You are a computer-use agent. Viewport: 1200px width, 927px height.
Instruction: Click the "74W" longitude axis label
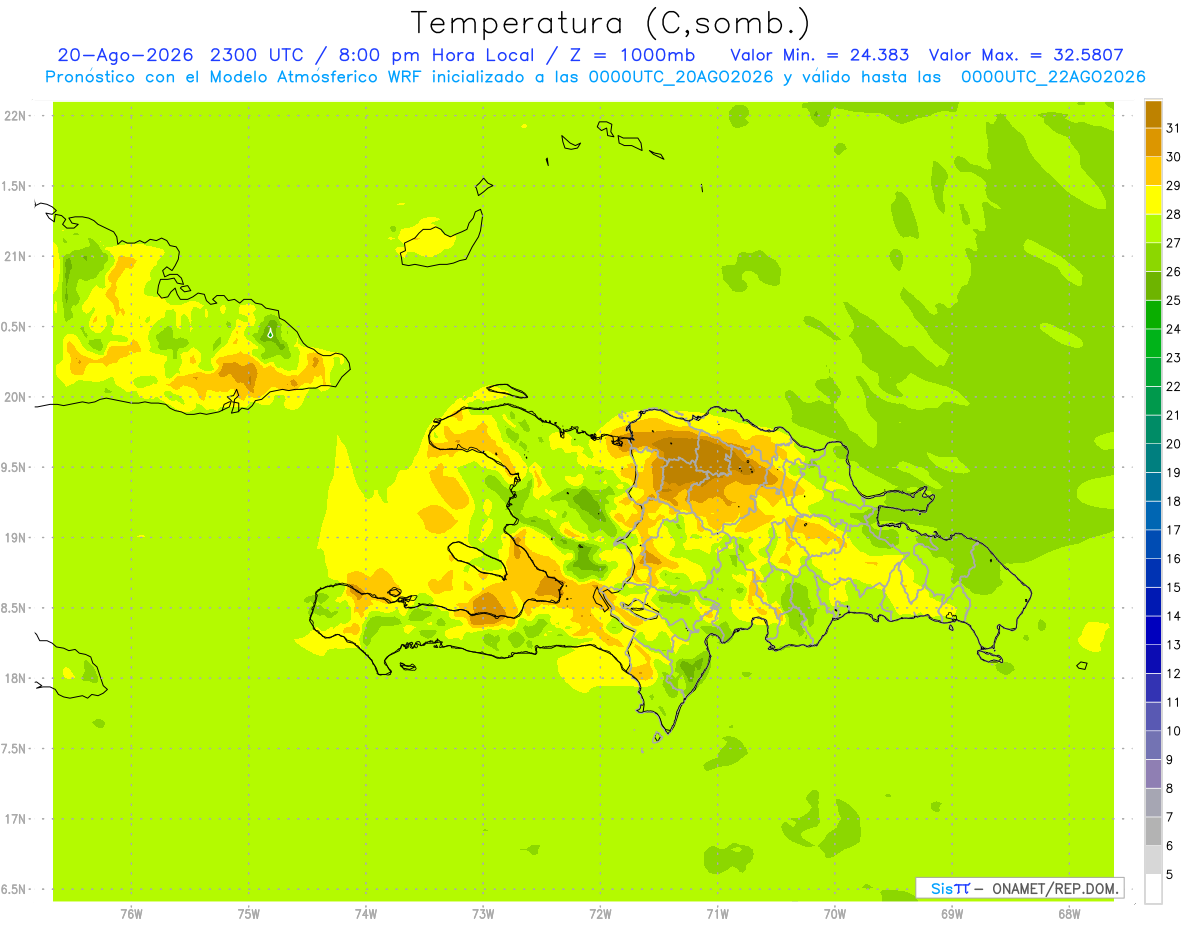pos(366,914)
